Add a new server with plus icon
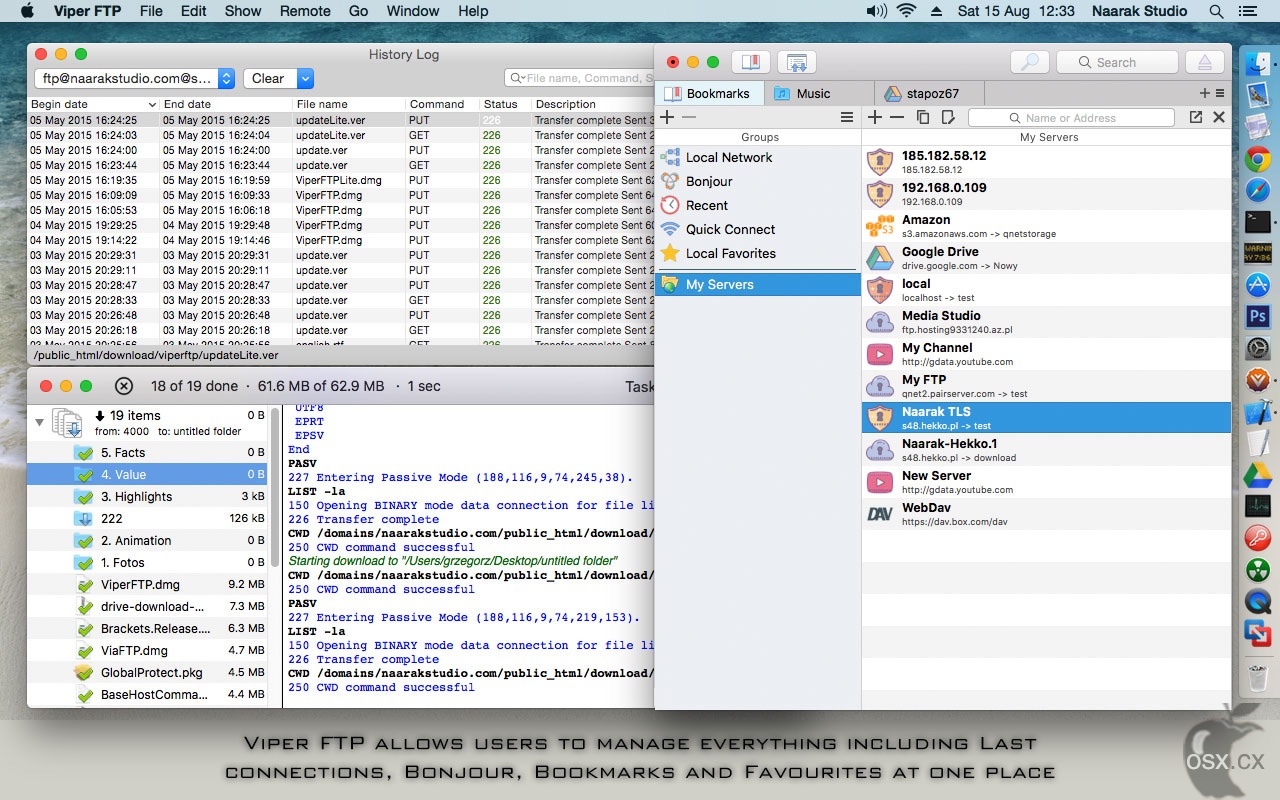 point(875,117)
